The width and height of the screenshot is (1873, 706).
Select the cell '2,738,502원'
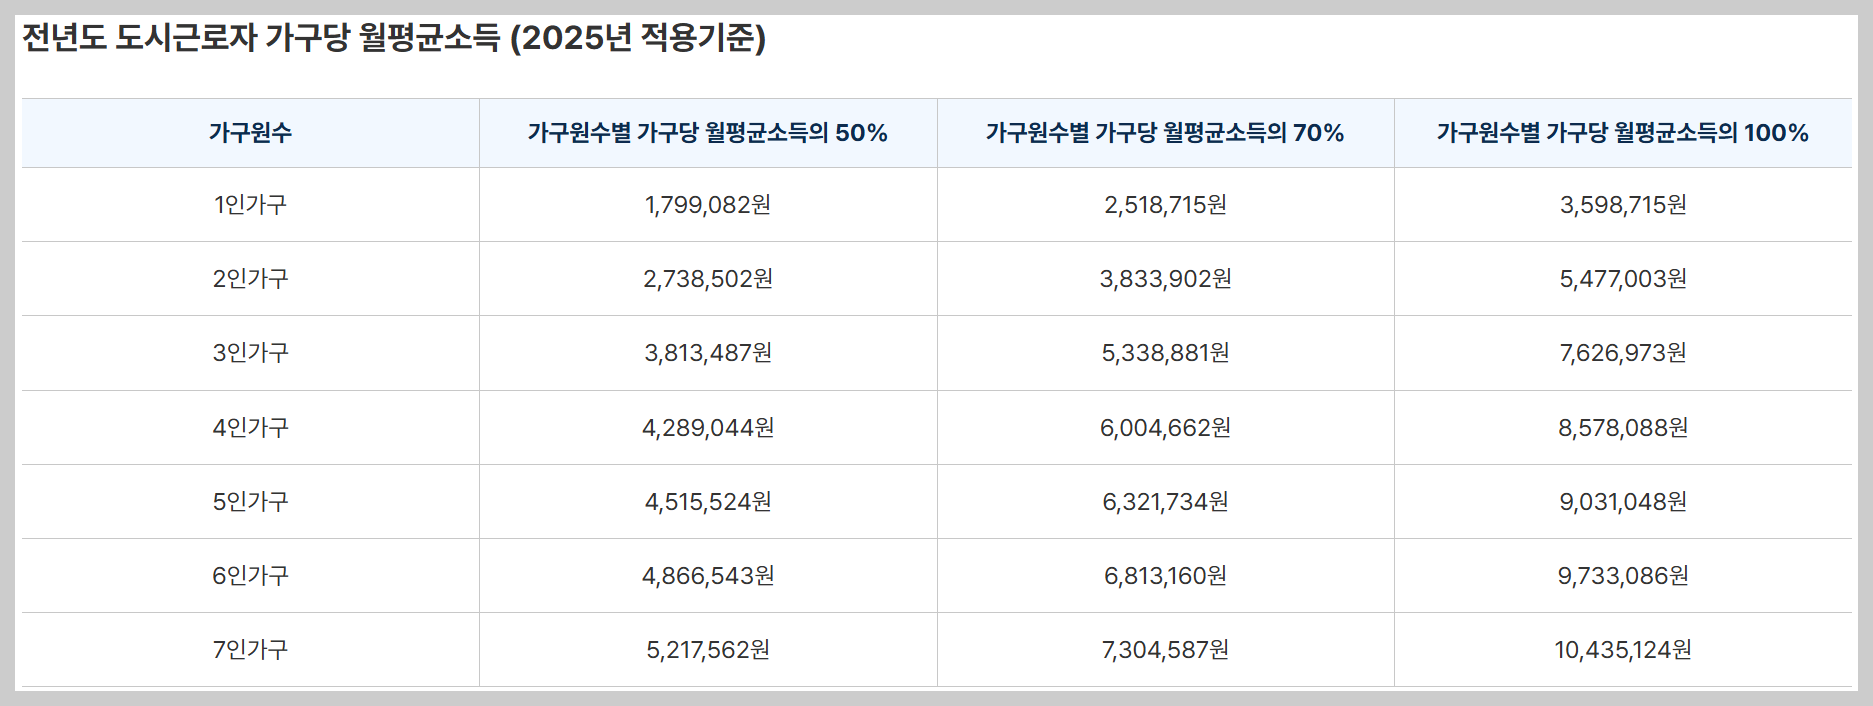coord(708,279)
